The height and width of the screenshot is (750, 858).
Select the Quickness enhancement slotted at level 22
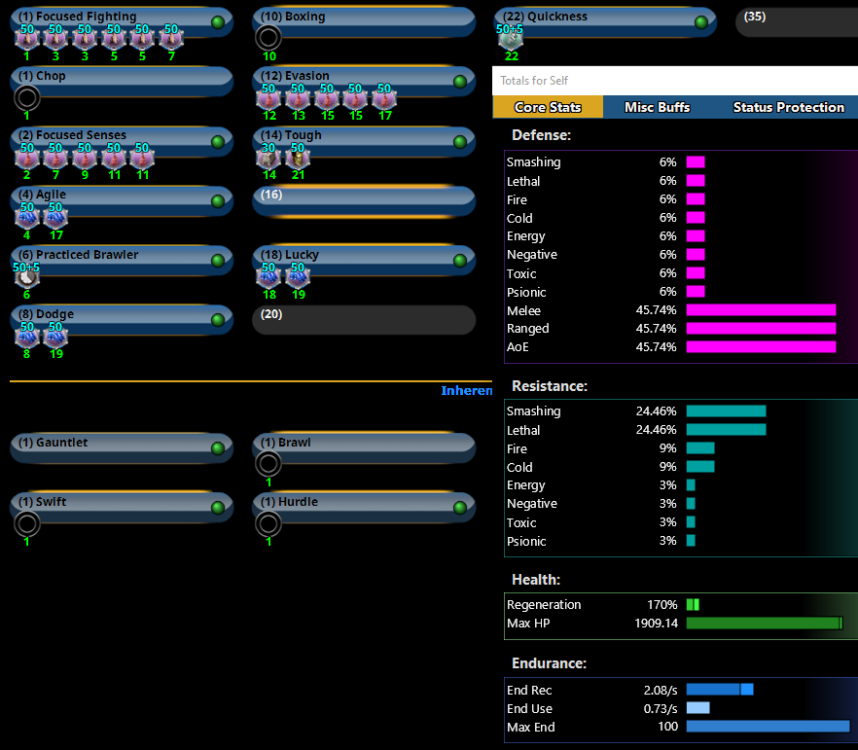[x=511, y=39]
